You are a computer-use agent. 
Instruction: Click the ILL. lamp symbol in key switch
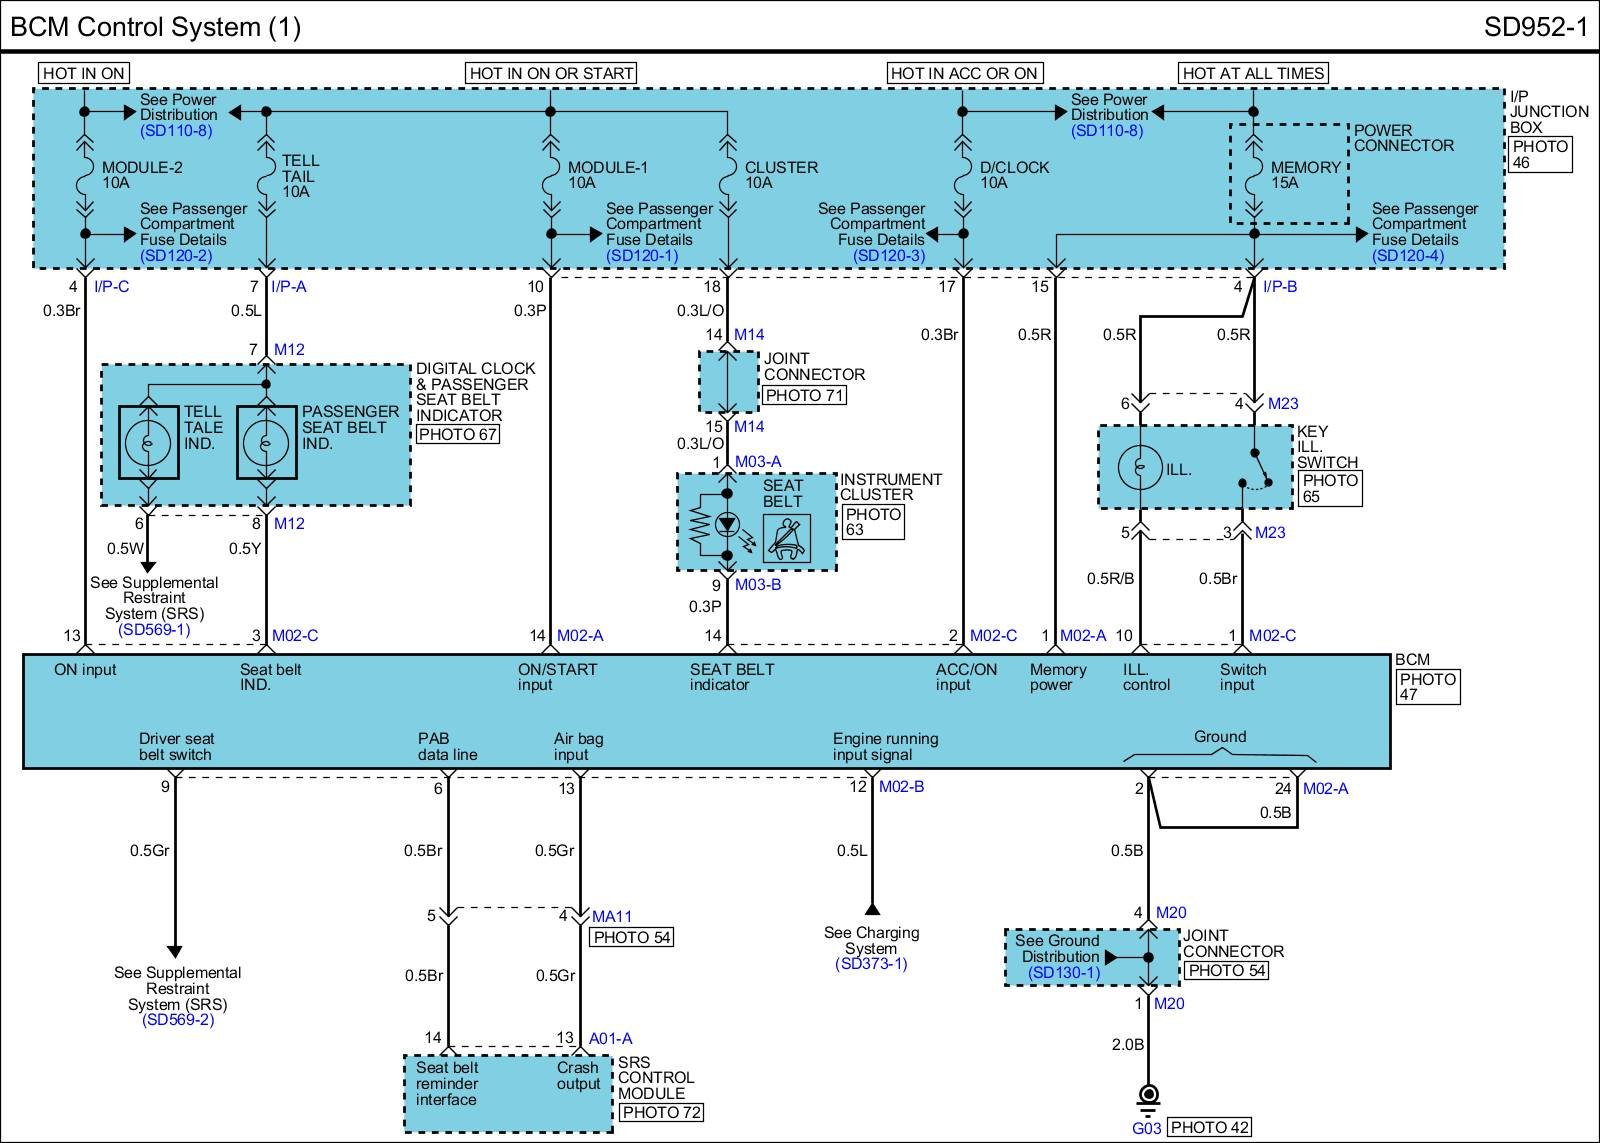coord(1140,468)
